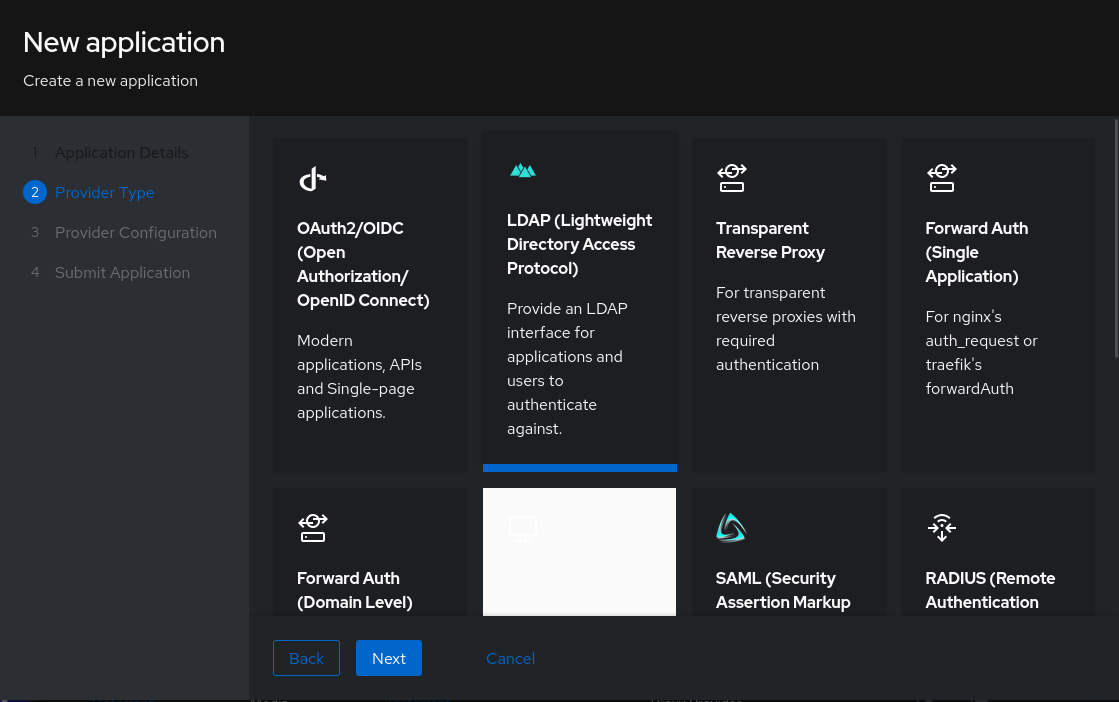Click the Transparent Reverse Proxy icon
Image resolution: width=1119 pixels, height=702 pixels.
731,178
